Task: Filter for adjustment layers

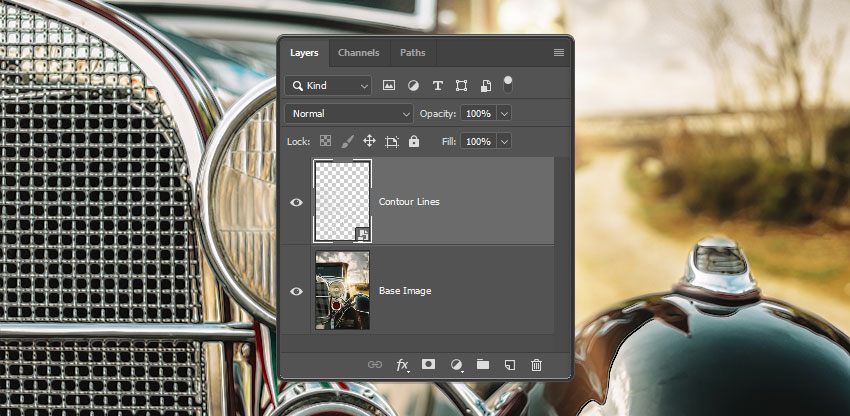Action: click(x=413, y=85)
